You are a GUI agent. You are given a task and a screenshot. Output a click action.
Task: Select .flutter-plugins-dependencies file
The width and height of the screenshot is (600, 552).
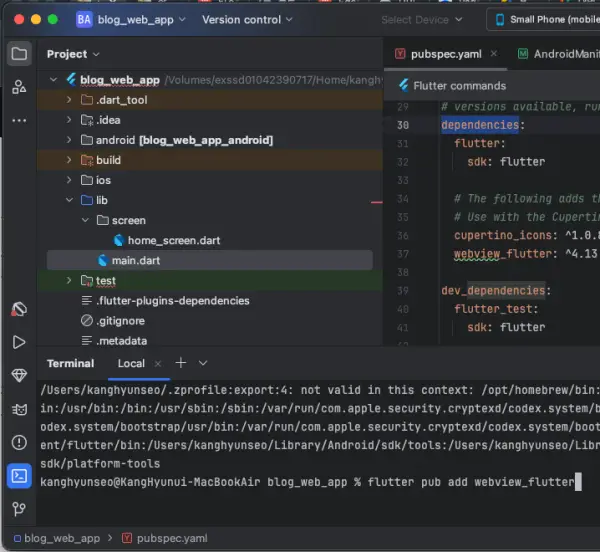173,301
